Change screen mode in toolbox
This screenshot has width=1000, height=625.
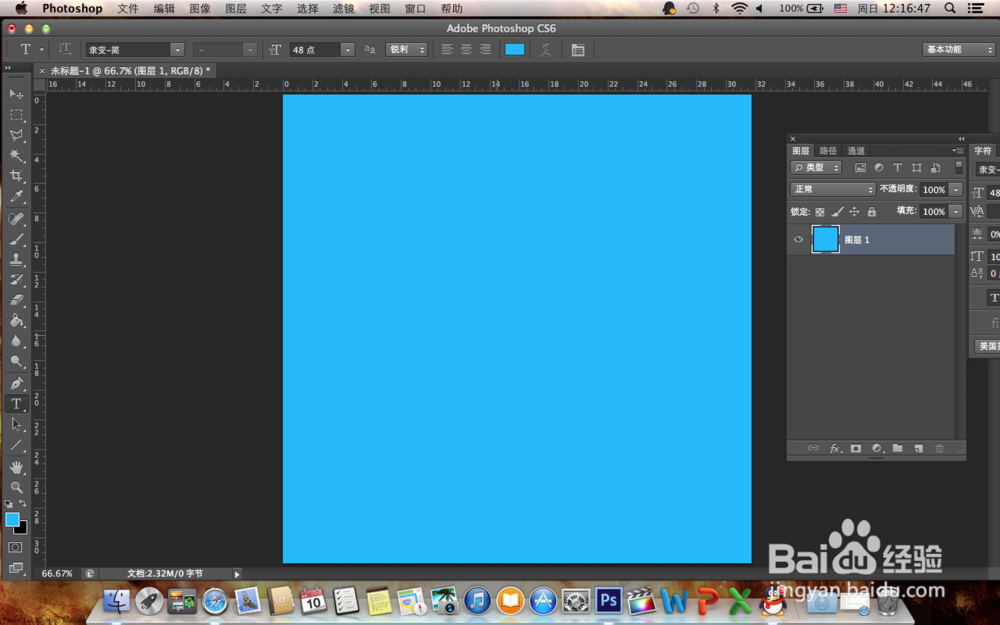[15, 568]
